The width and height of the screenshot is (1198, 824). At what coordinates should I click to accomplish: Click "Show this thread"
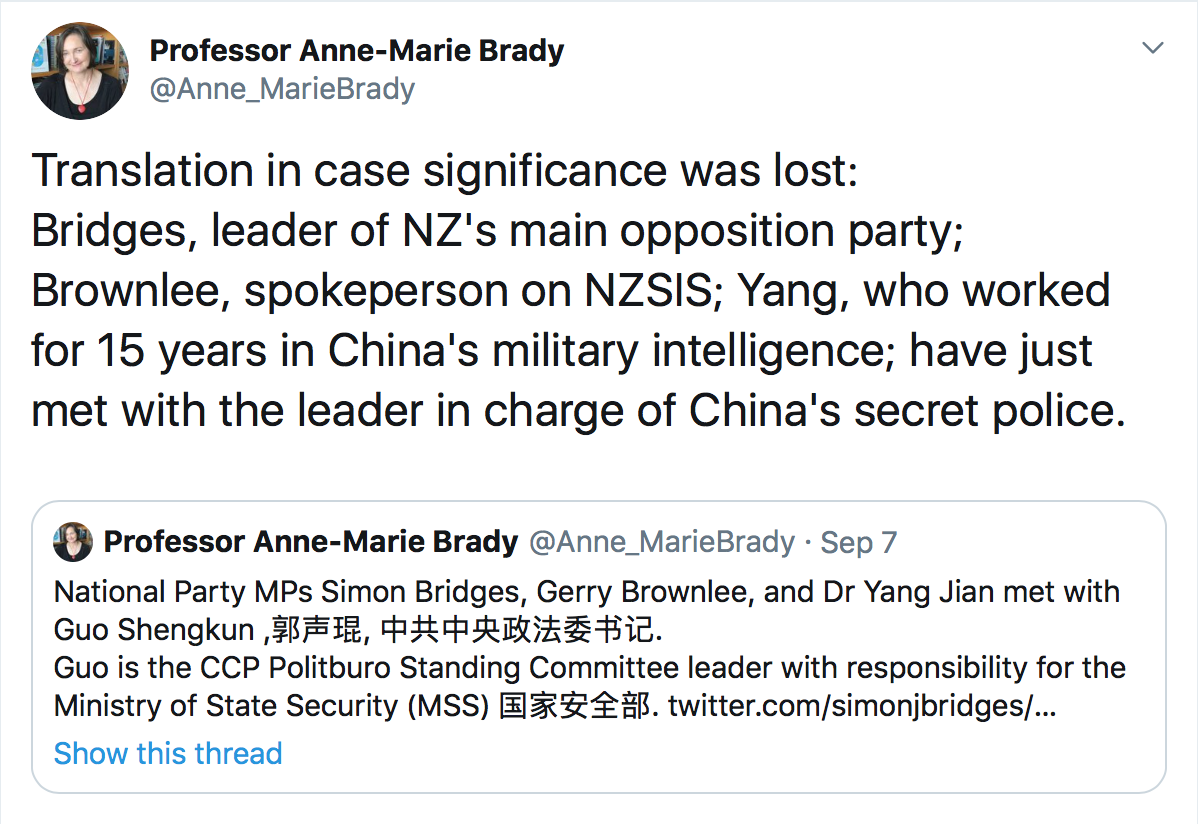tap(168, 753)
